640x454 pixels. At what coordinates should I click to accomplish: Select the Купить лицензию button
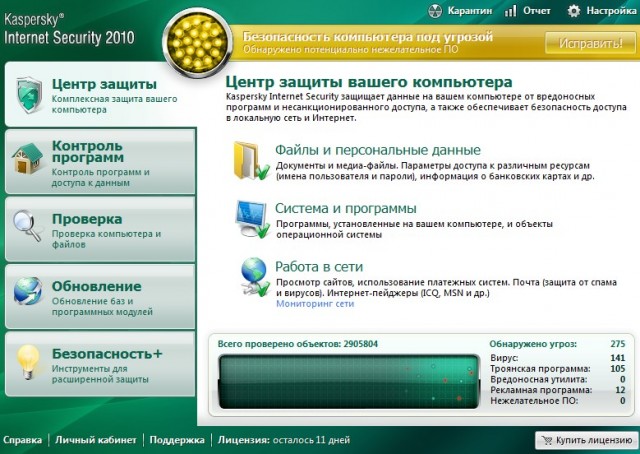pos(587,441)
